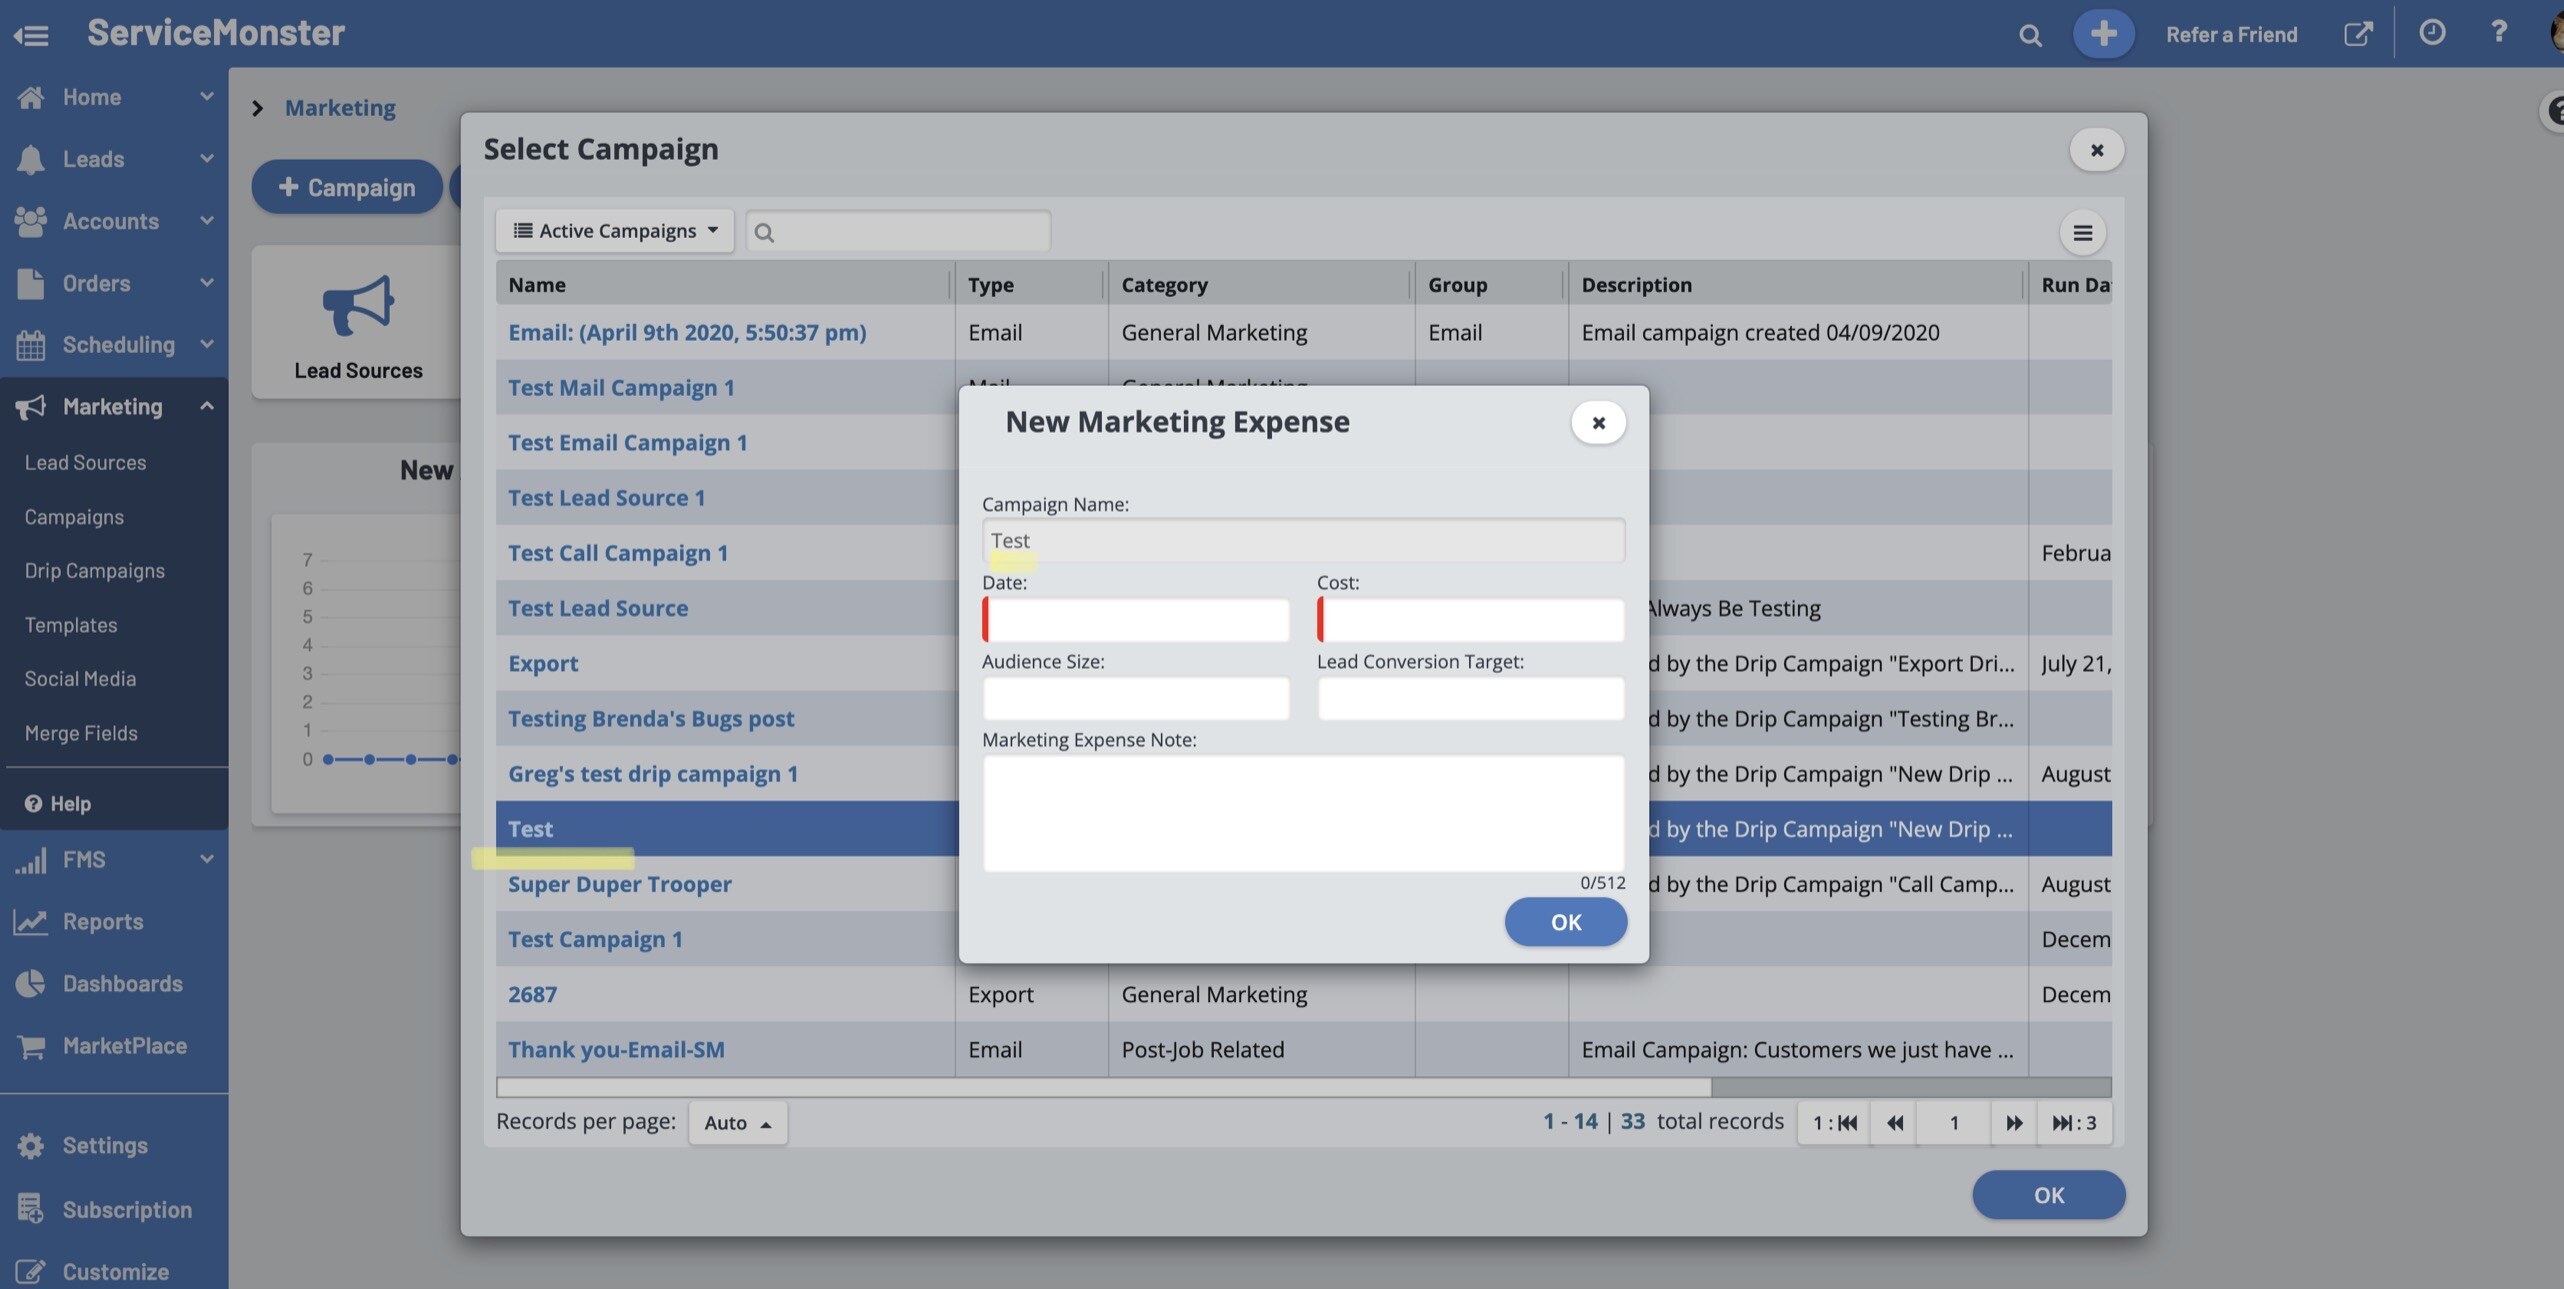Open the Active Campaigns filter dropdown
Image resolution: width=2564 pixels, height=1289 pixels.
pyautogui.click(x=614, y=231)
